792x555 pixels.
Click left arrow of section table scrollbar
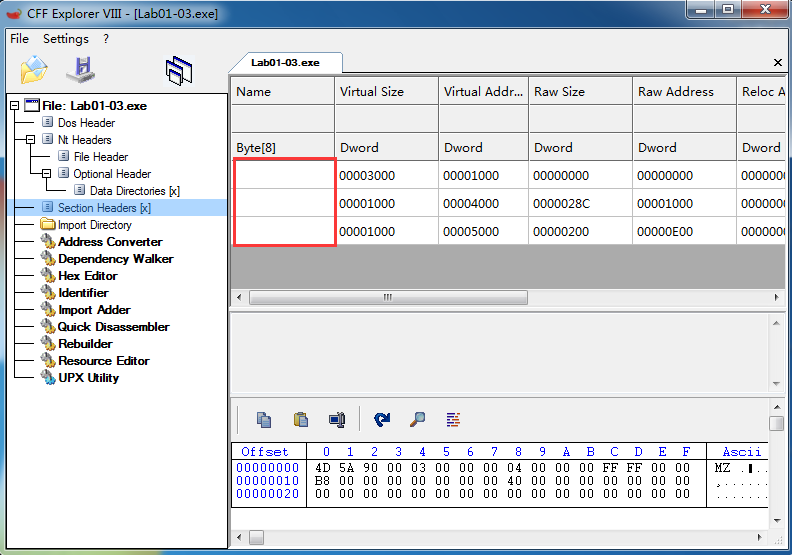coord(239,297)
